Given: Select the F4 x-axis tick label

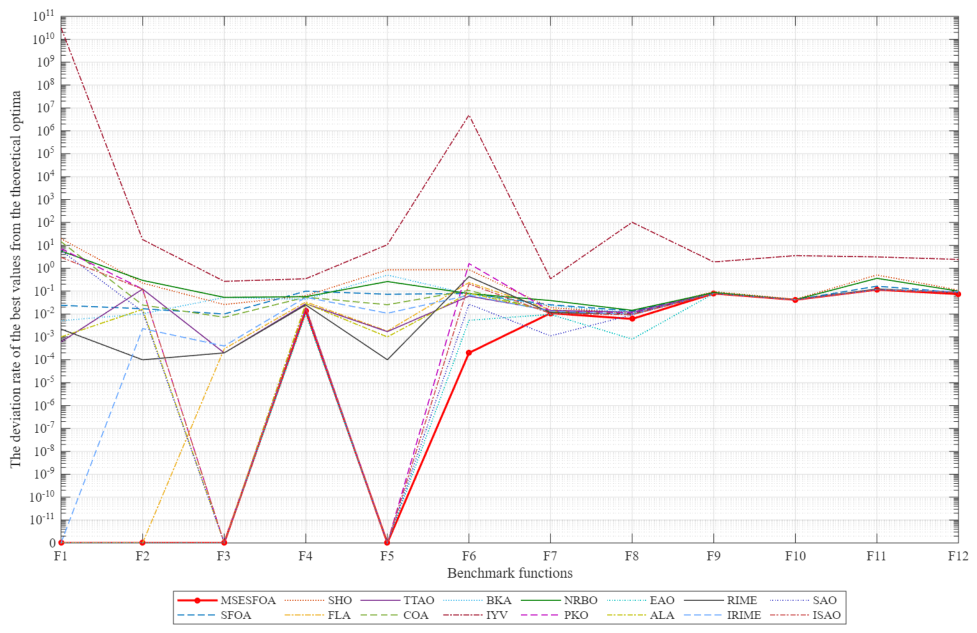Looking at the screenshot, I should (305, 556).
